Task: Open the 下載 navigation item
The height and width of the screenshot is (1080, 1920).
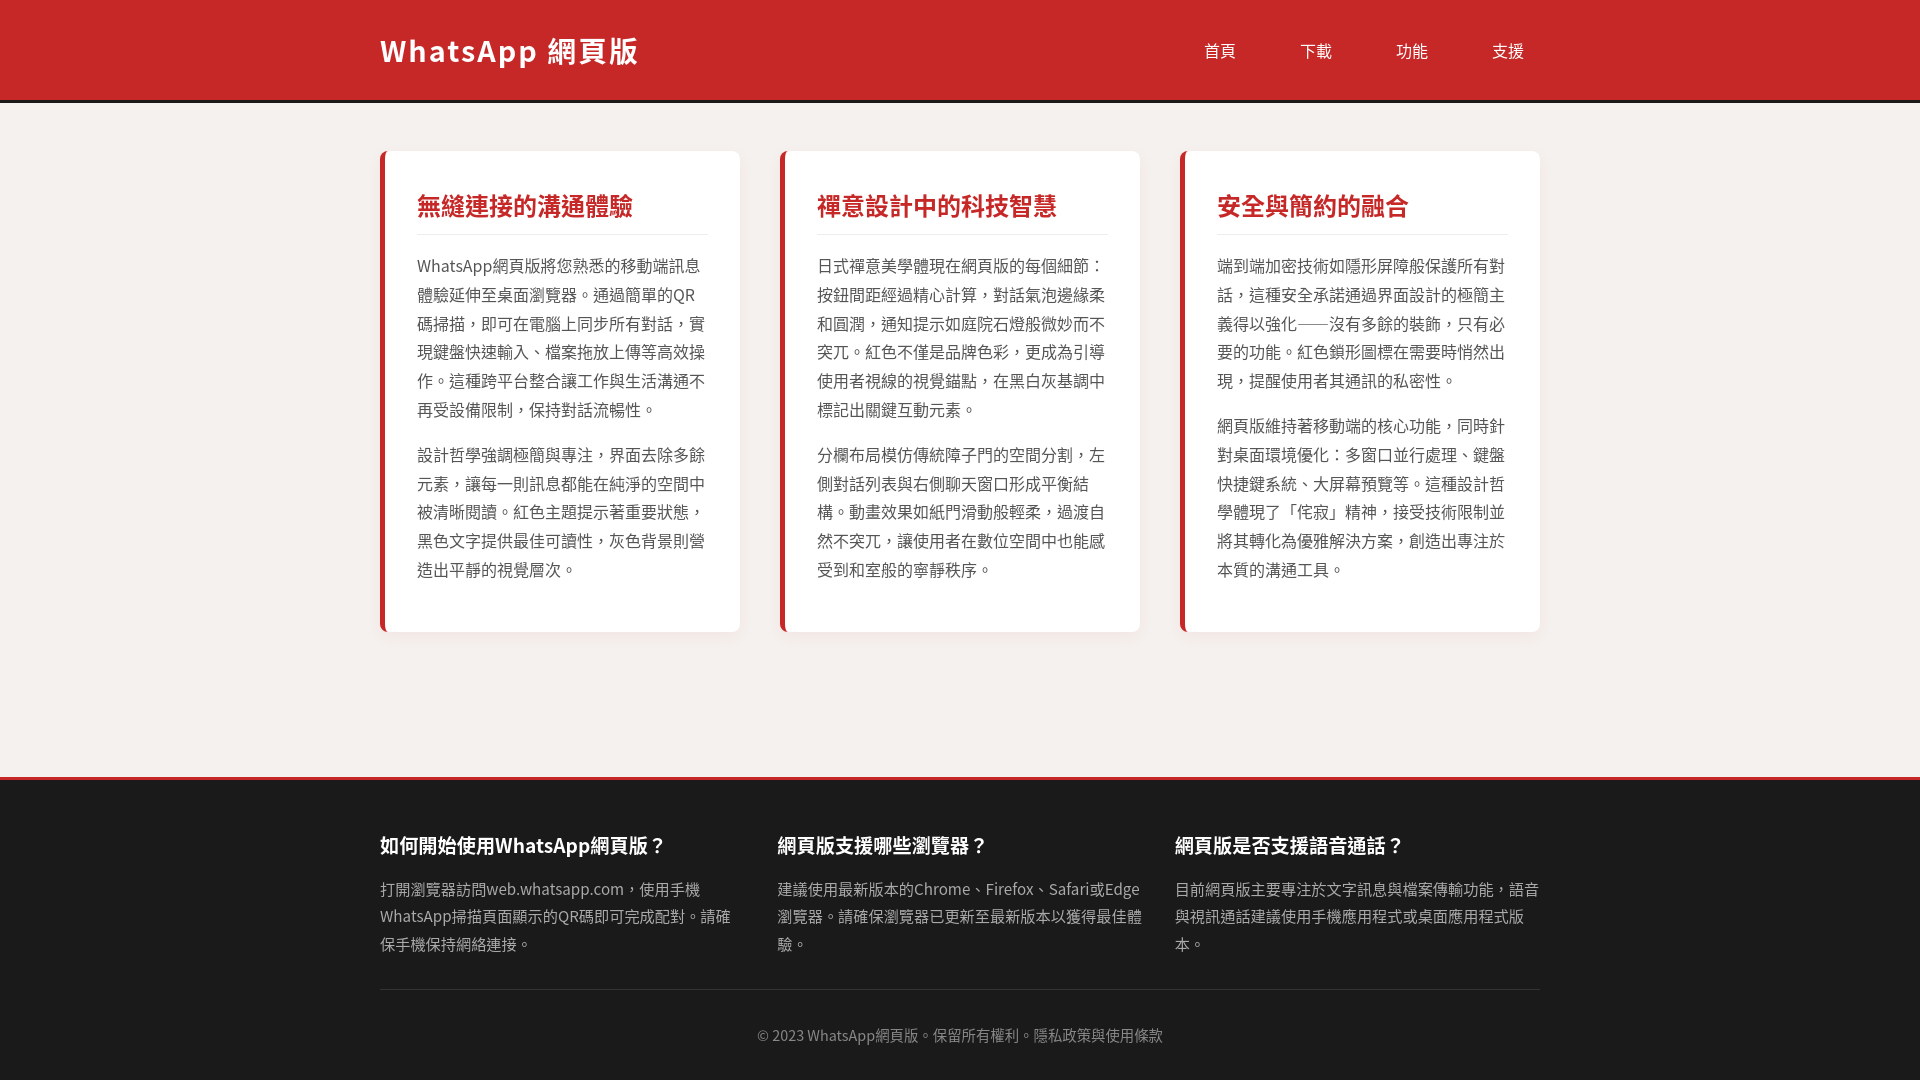Action: pos(1315,50)
